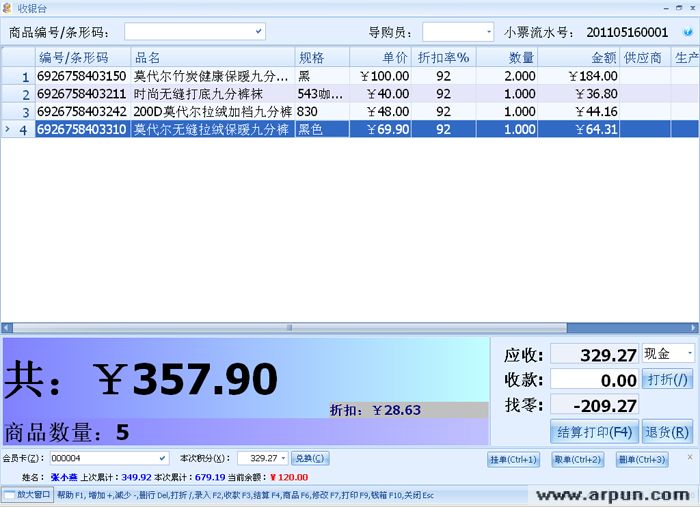The height and width of the screenshot is (507, 700).
Task: Click amount cell ¥44.16
Action: click(x=579, y=112)
